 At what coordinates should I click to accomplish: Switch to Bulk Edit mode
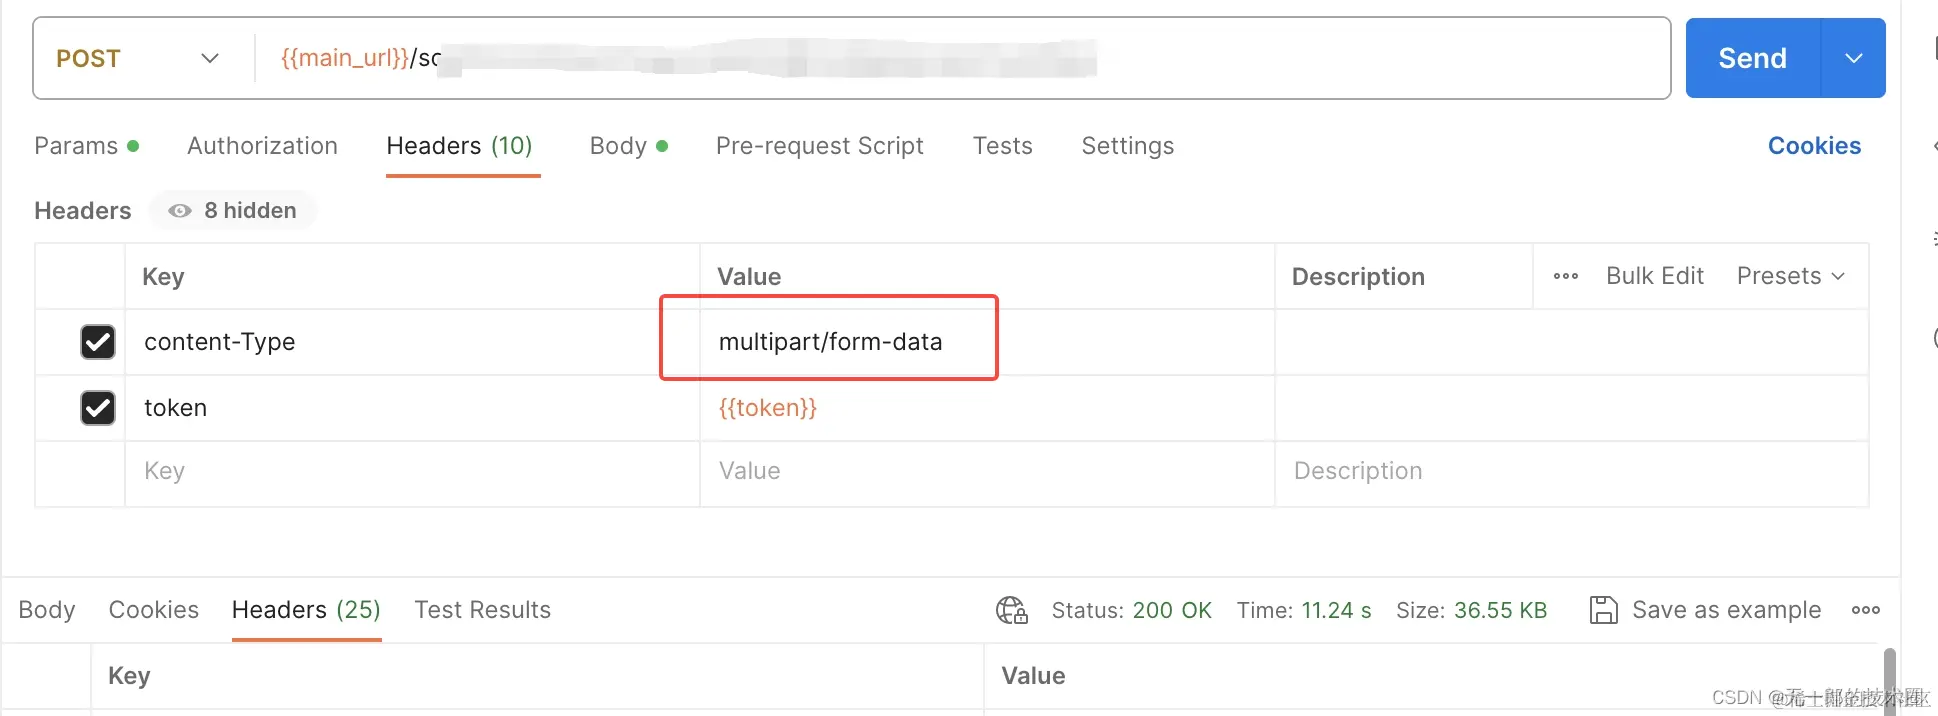(1655, 276)
